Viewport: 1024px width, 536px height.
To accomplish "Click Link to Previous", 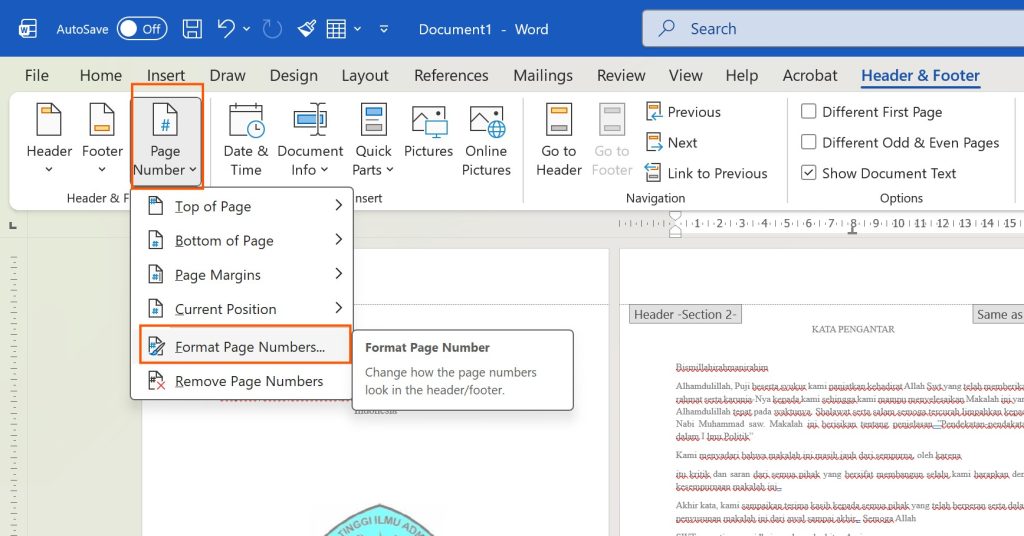I will click(706, 173).
